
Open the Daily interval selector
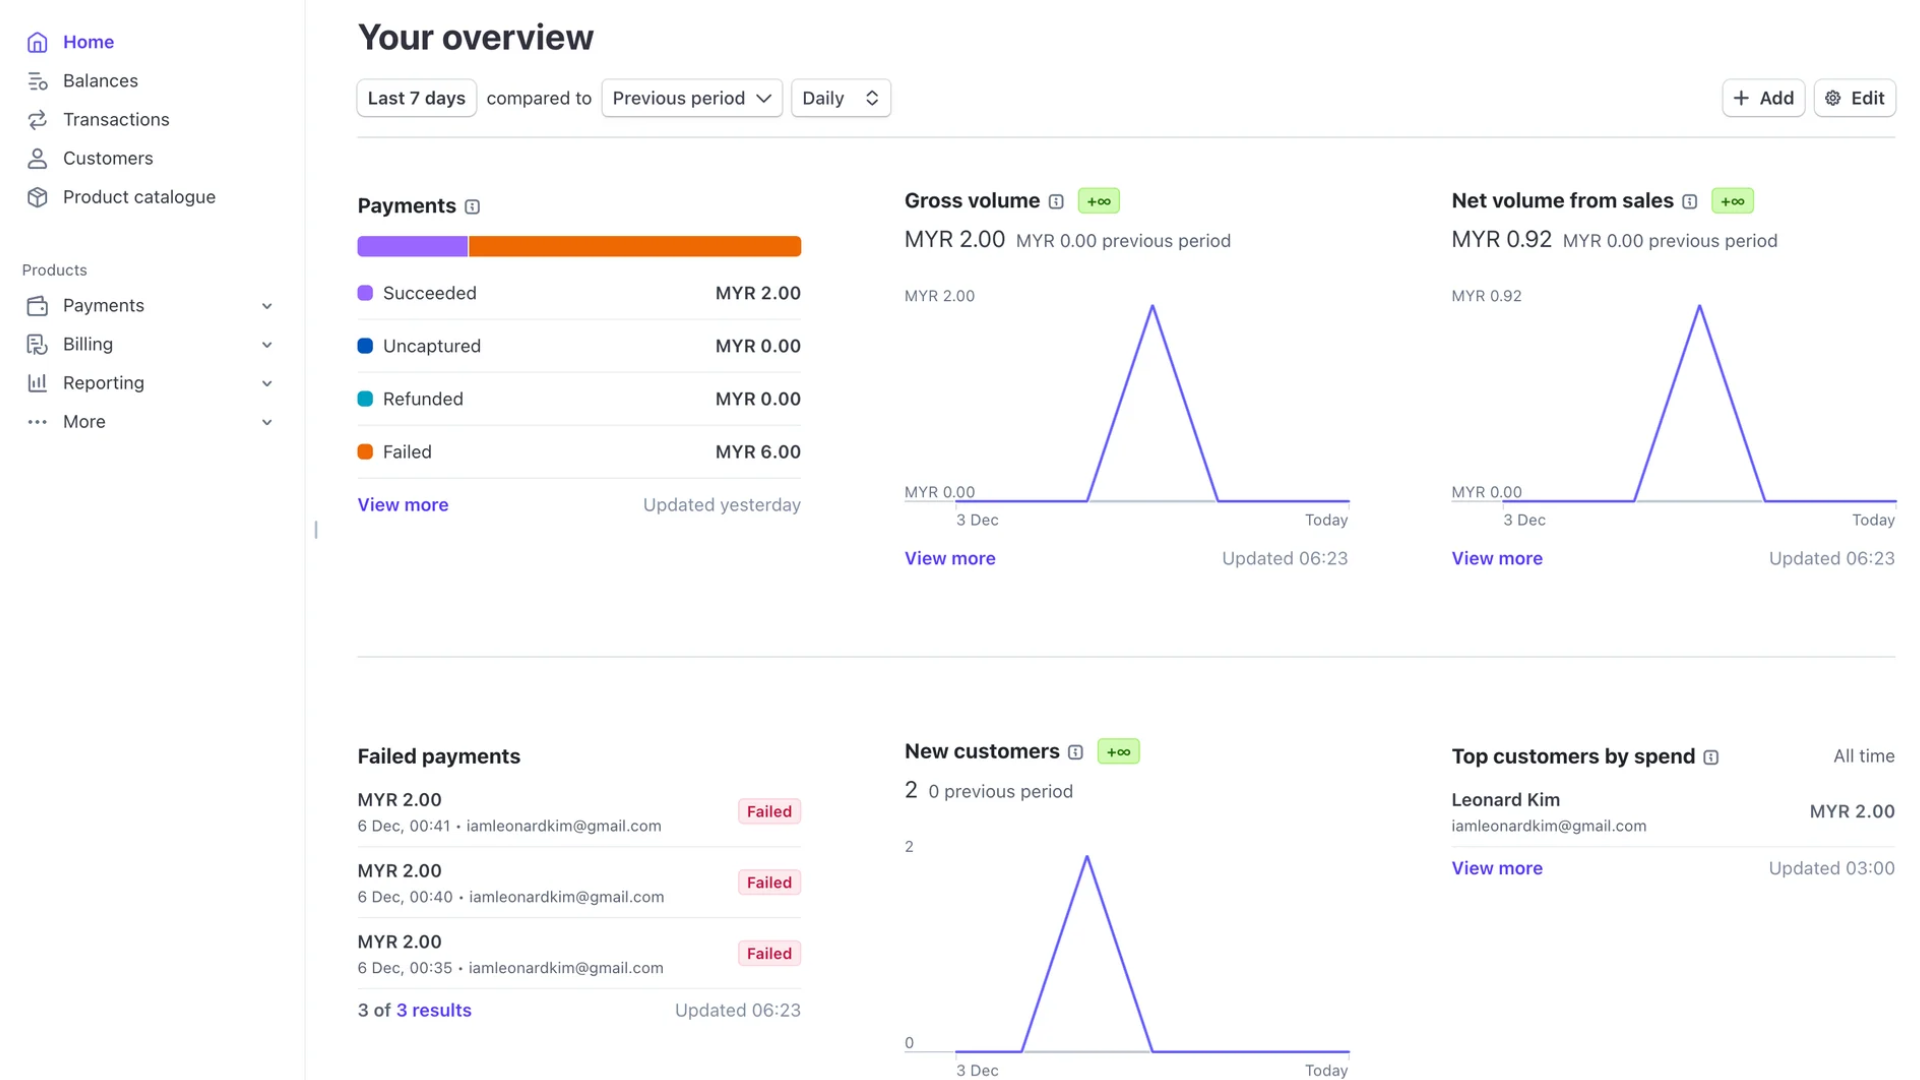840,98
